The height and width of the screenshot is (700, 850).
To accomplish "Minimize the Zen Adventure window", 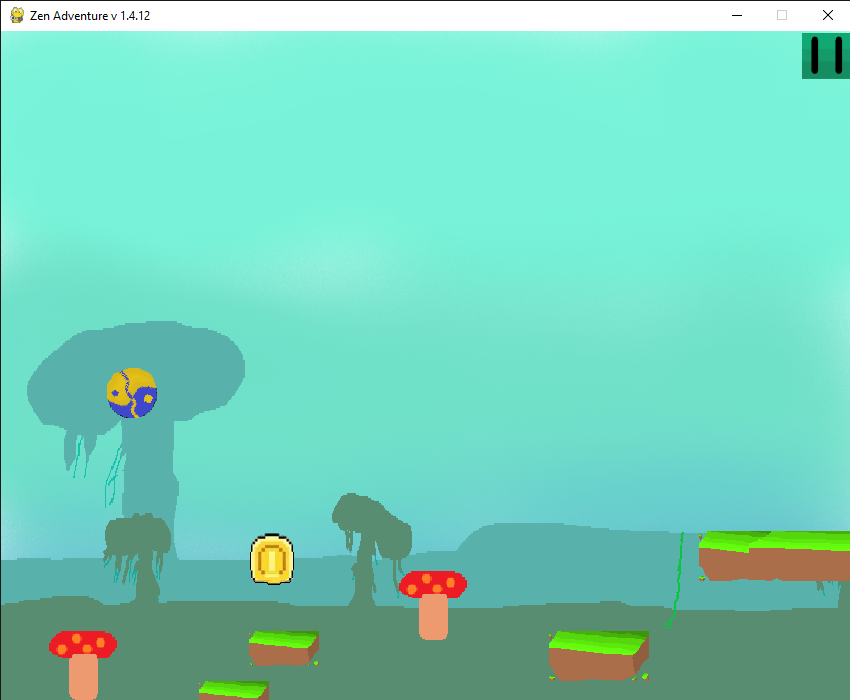I will pyautogui.click(x=737, y=15).
